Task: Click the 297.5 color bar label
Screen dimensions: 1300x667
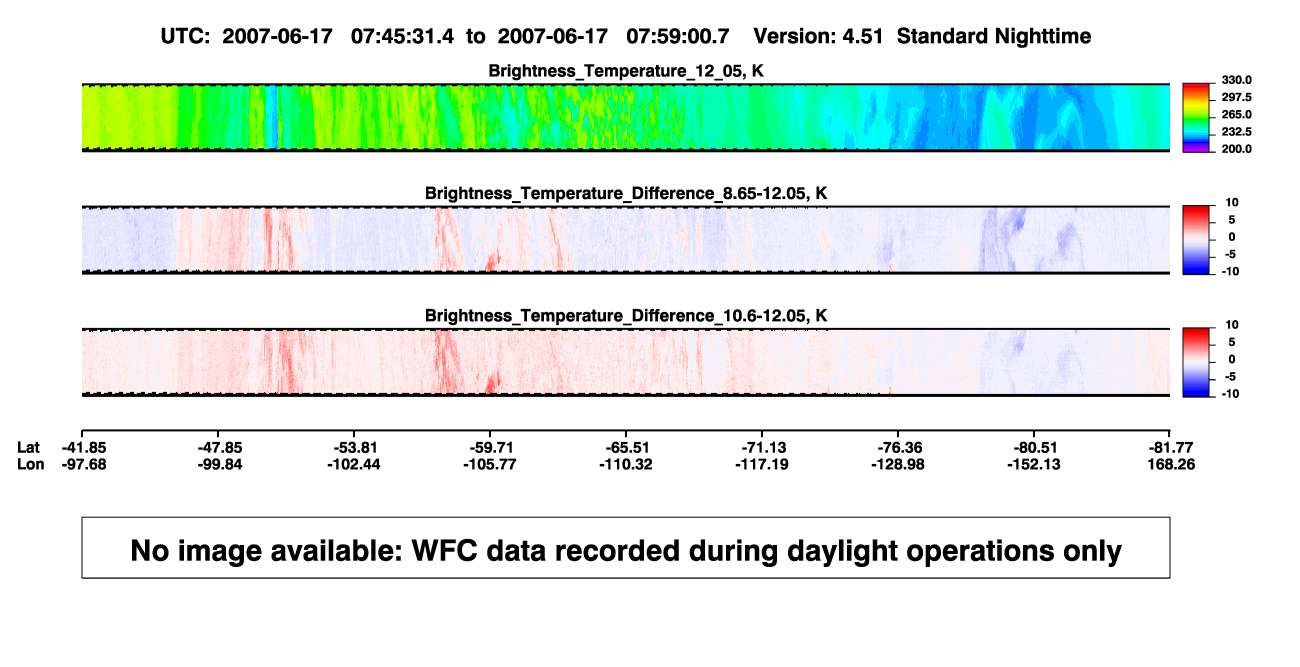Action: tap(1236, 98)
